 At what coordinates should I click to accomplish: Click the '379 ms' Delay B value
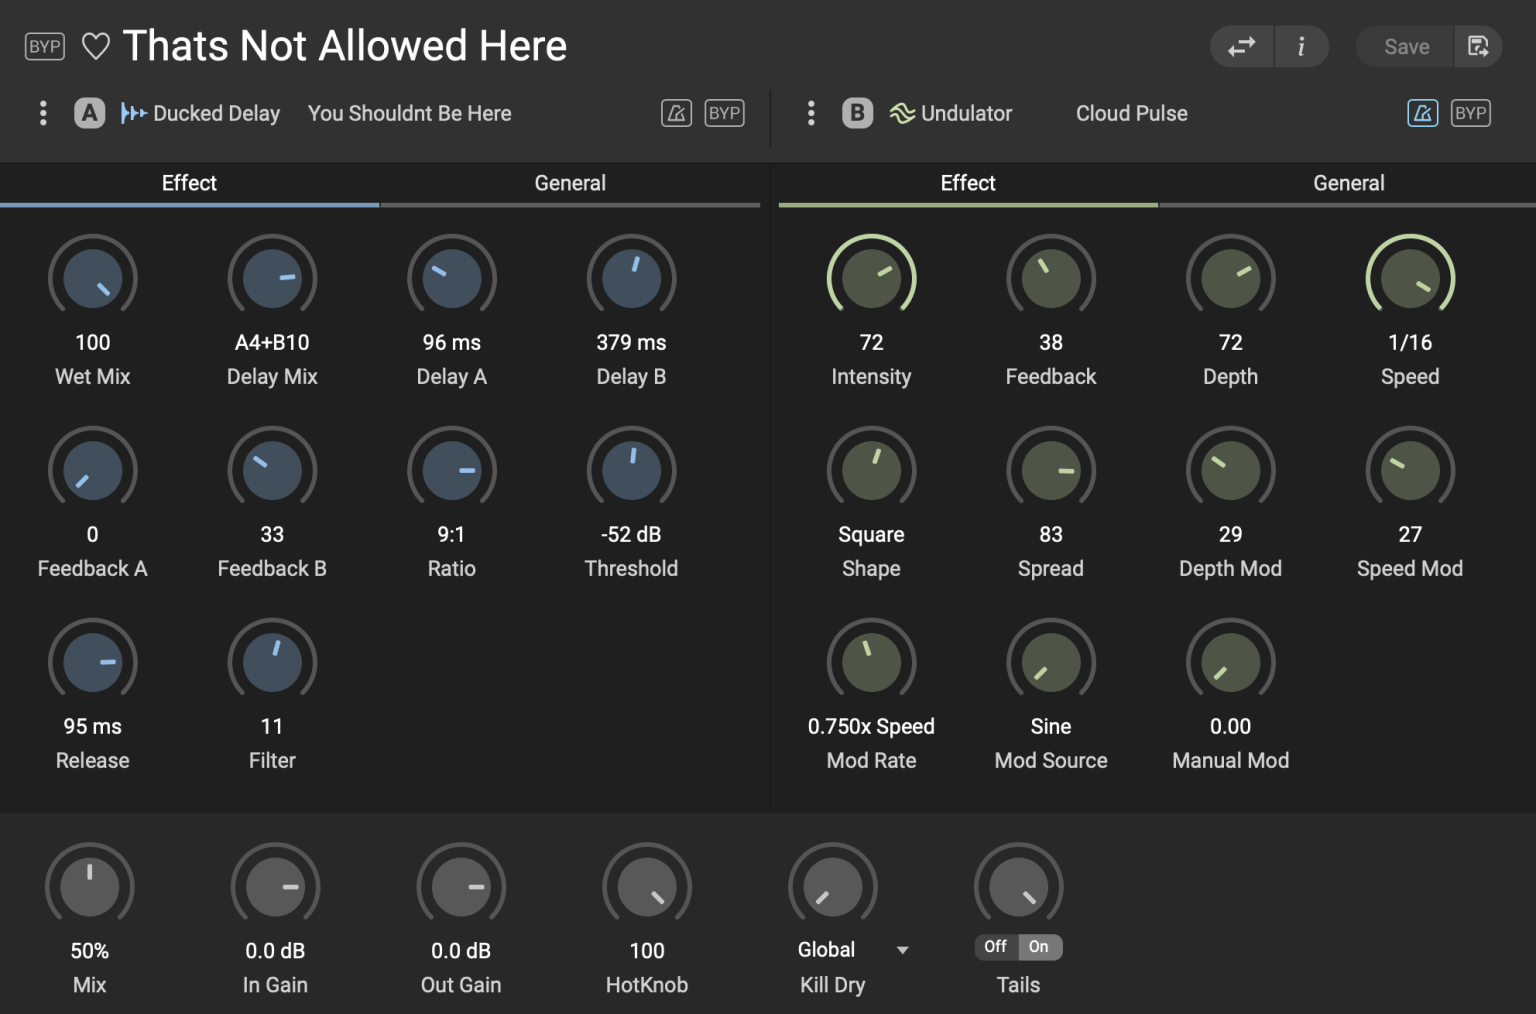pyautogui.click(x=632, y=343)
